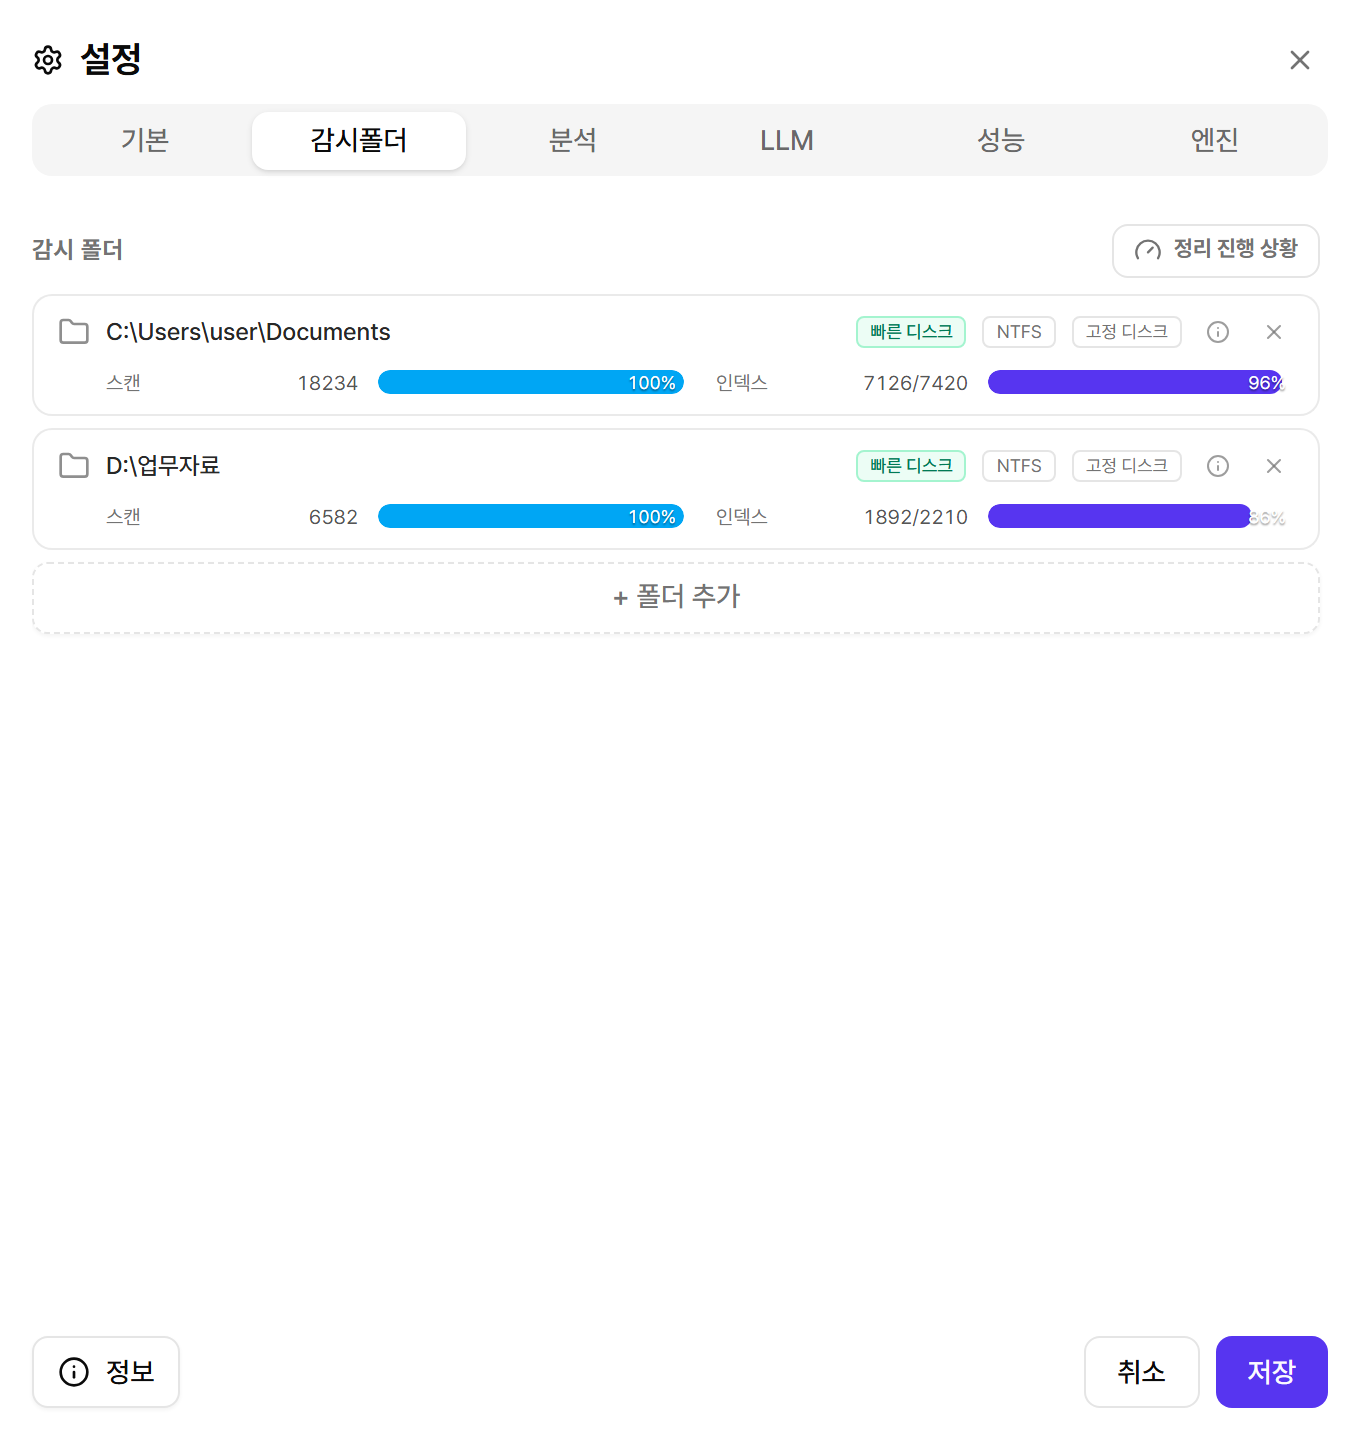Go to the LLM tab
Screen dimensions: 1360x1440
tap(787, 140)
